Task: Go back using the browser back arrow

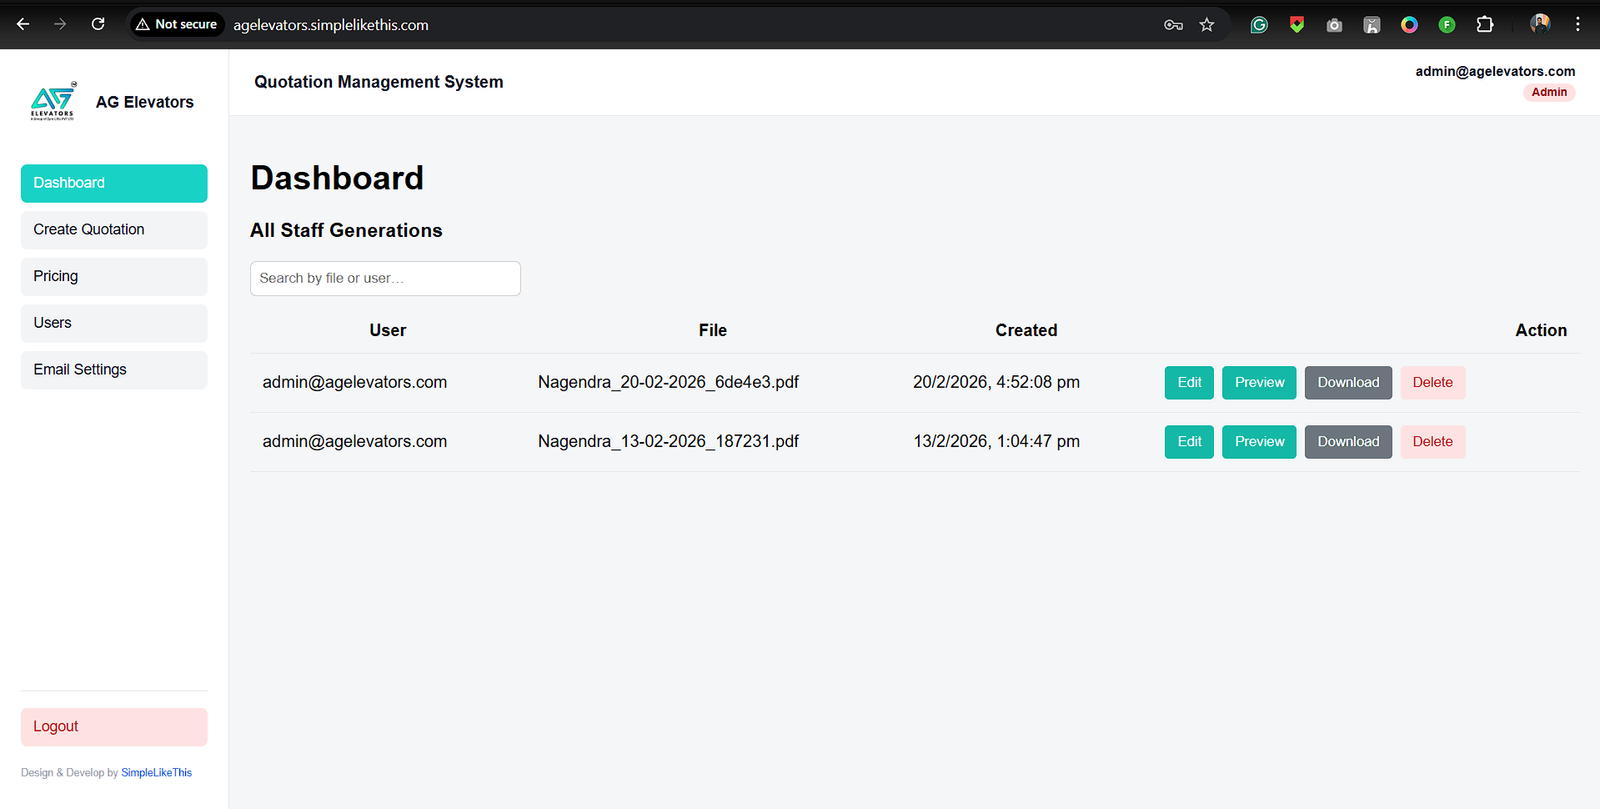Action: click(x=23, y=24)
